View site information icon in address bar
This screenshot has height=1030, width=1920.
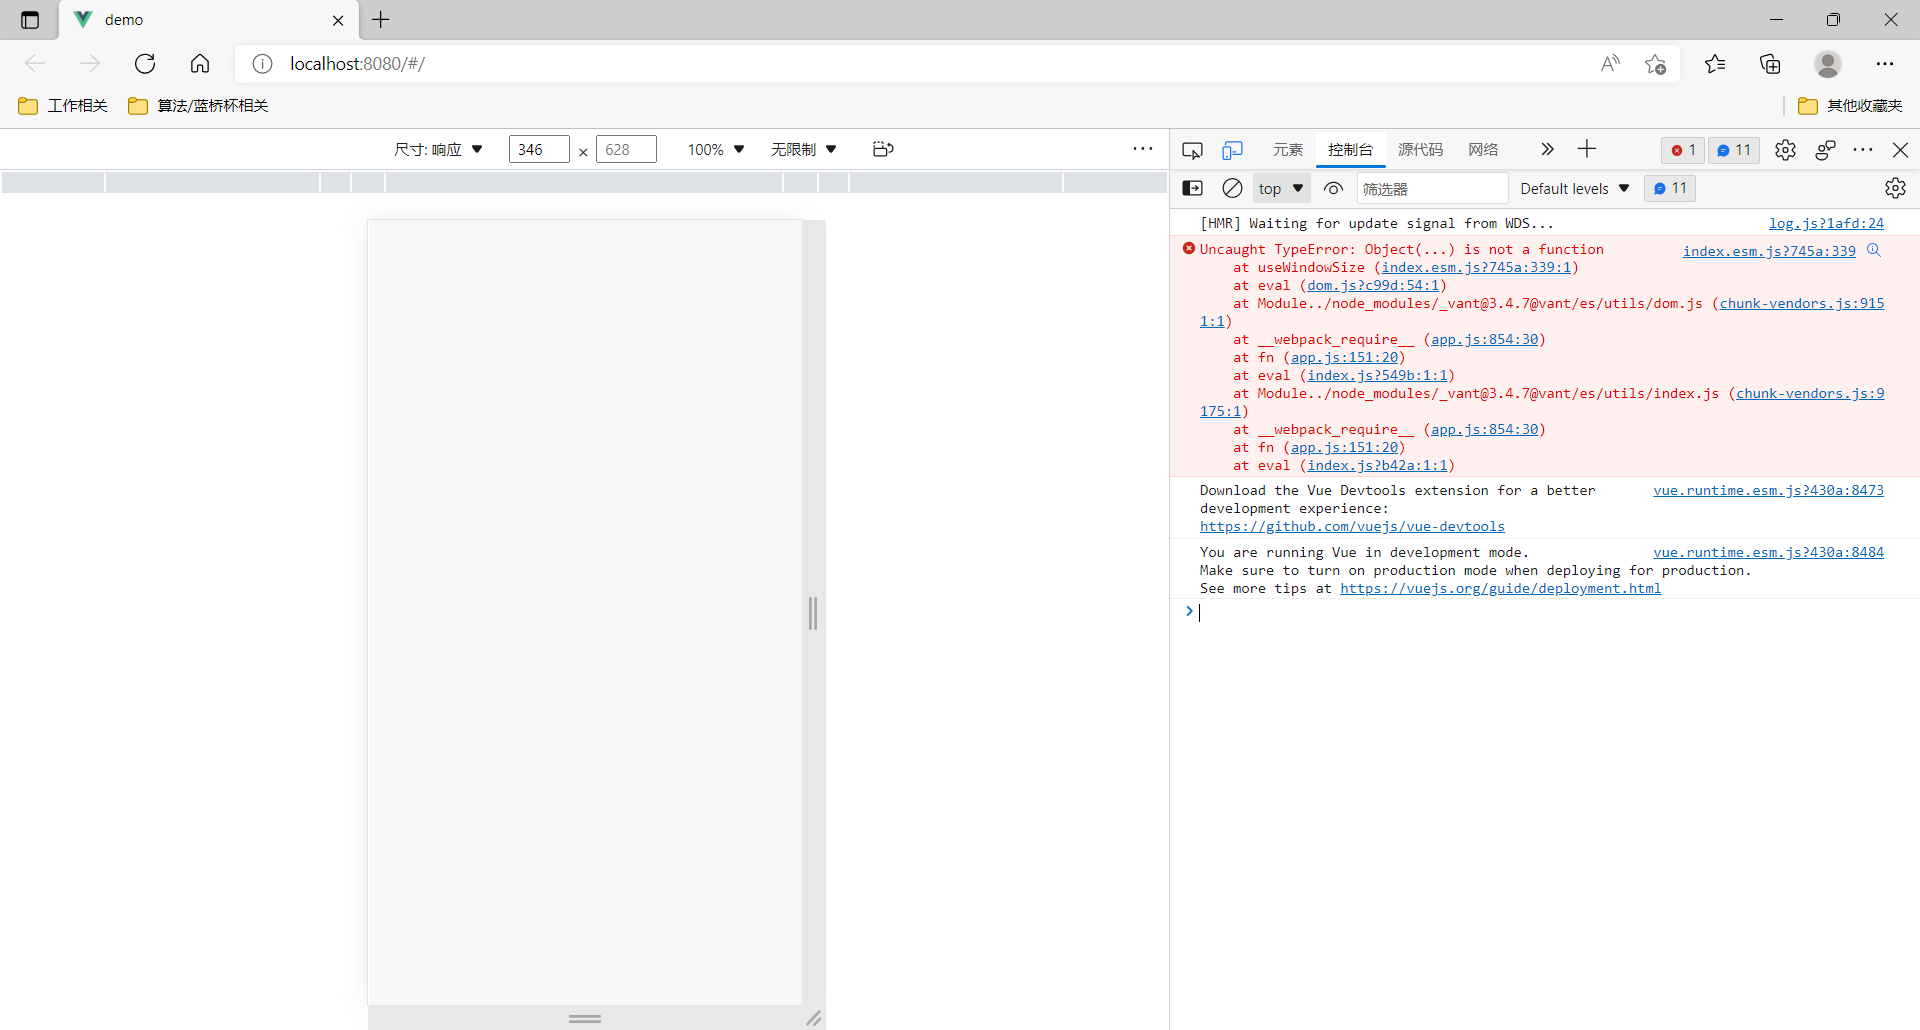coord(262,64)
